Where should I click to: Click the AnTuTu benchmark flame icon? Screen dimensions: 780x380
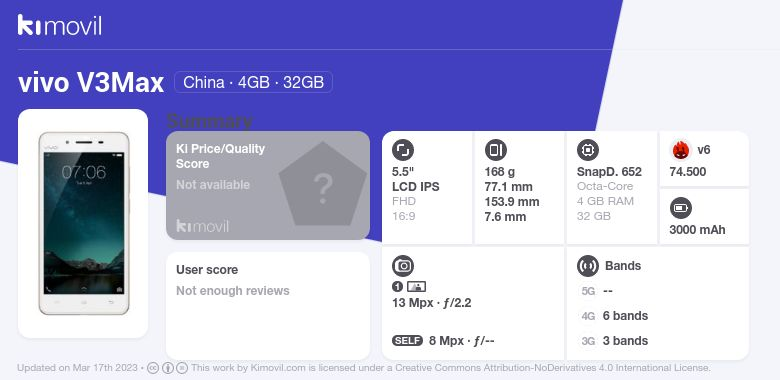tap(680, 150)
